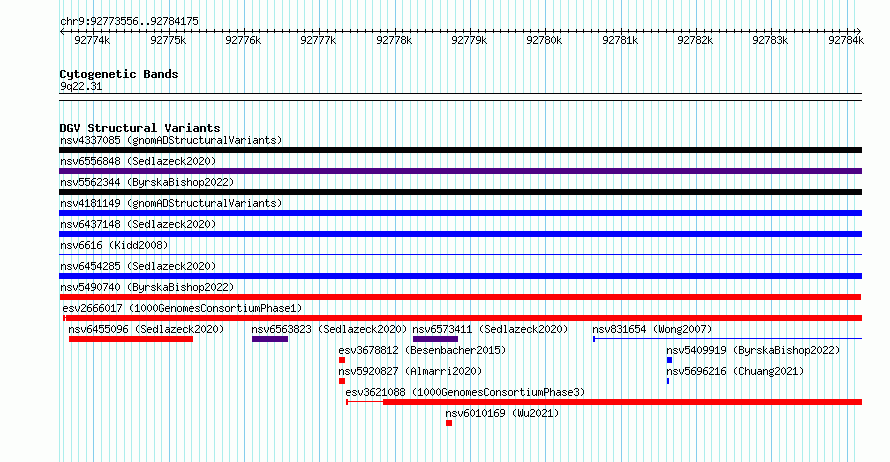Open nsv6563823 (Sedlazeck2020) label
The width and height of the screenshot is (890, 462).
coord(329,329)
